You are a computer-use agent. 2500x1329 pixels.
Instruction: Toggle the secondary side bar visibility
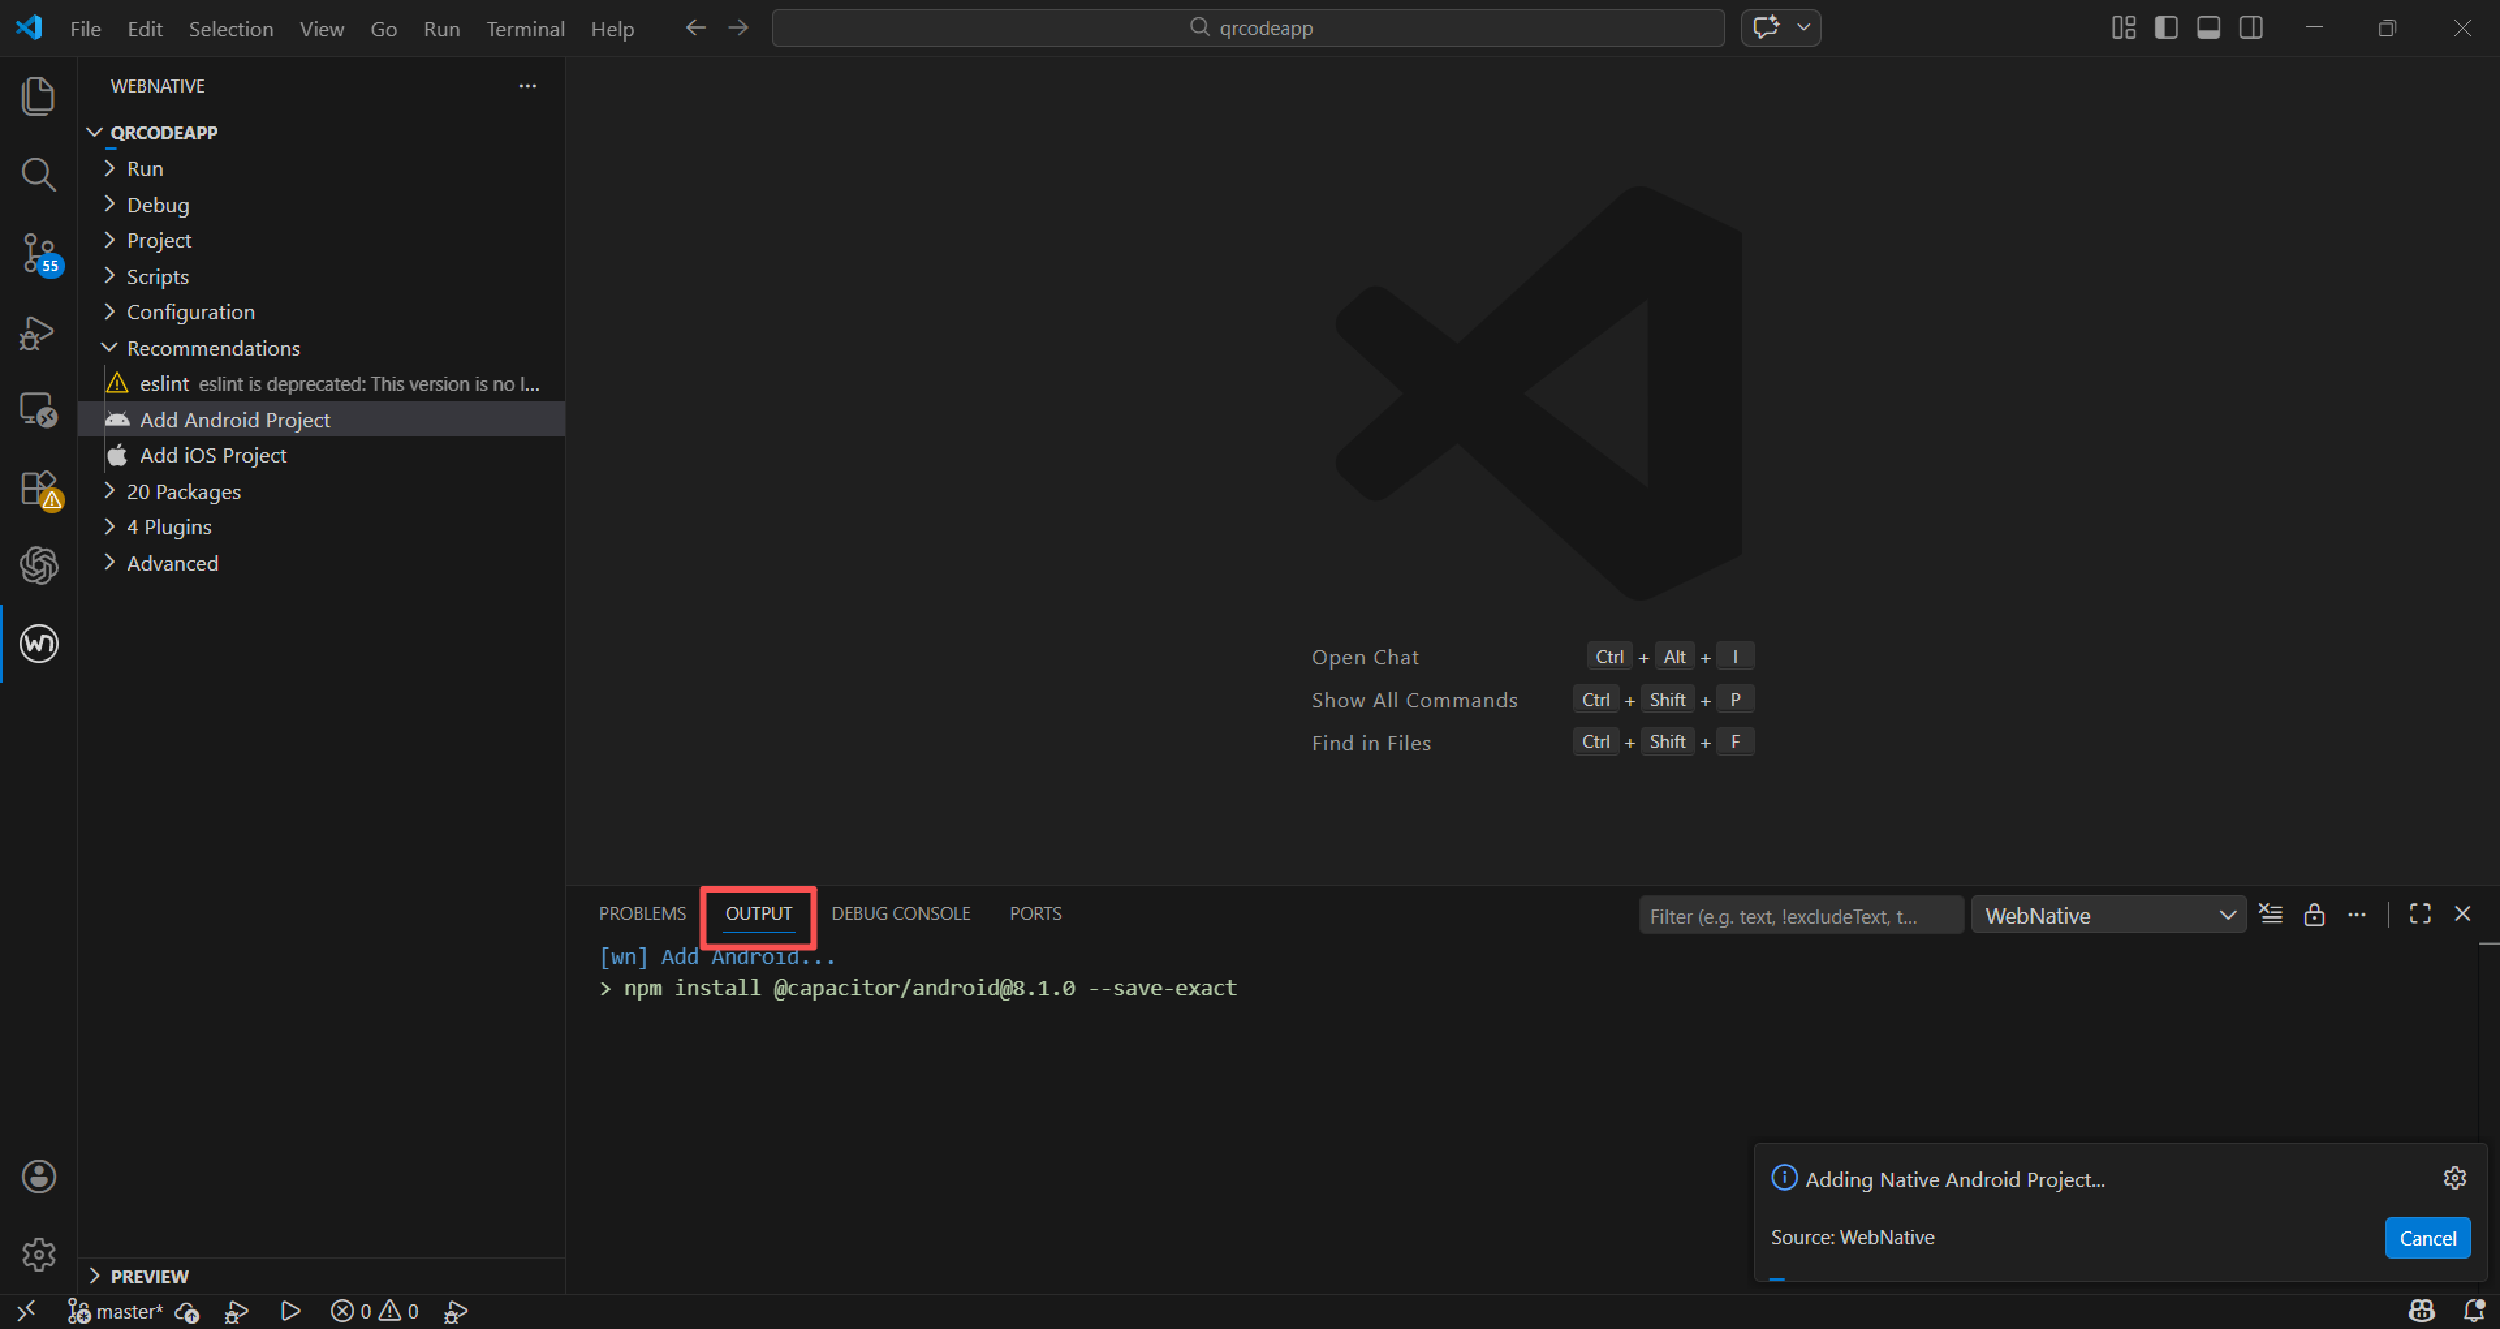(x=2251, y=28)
